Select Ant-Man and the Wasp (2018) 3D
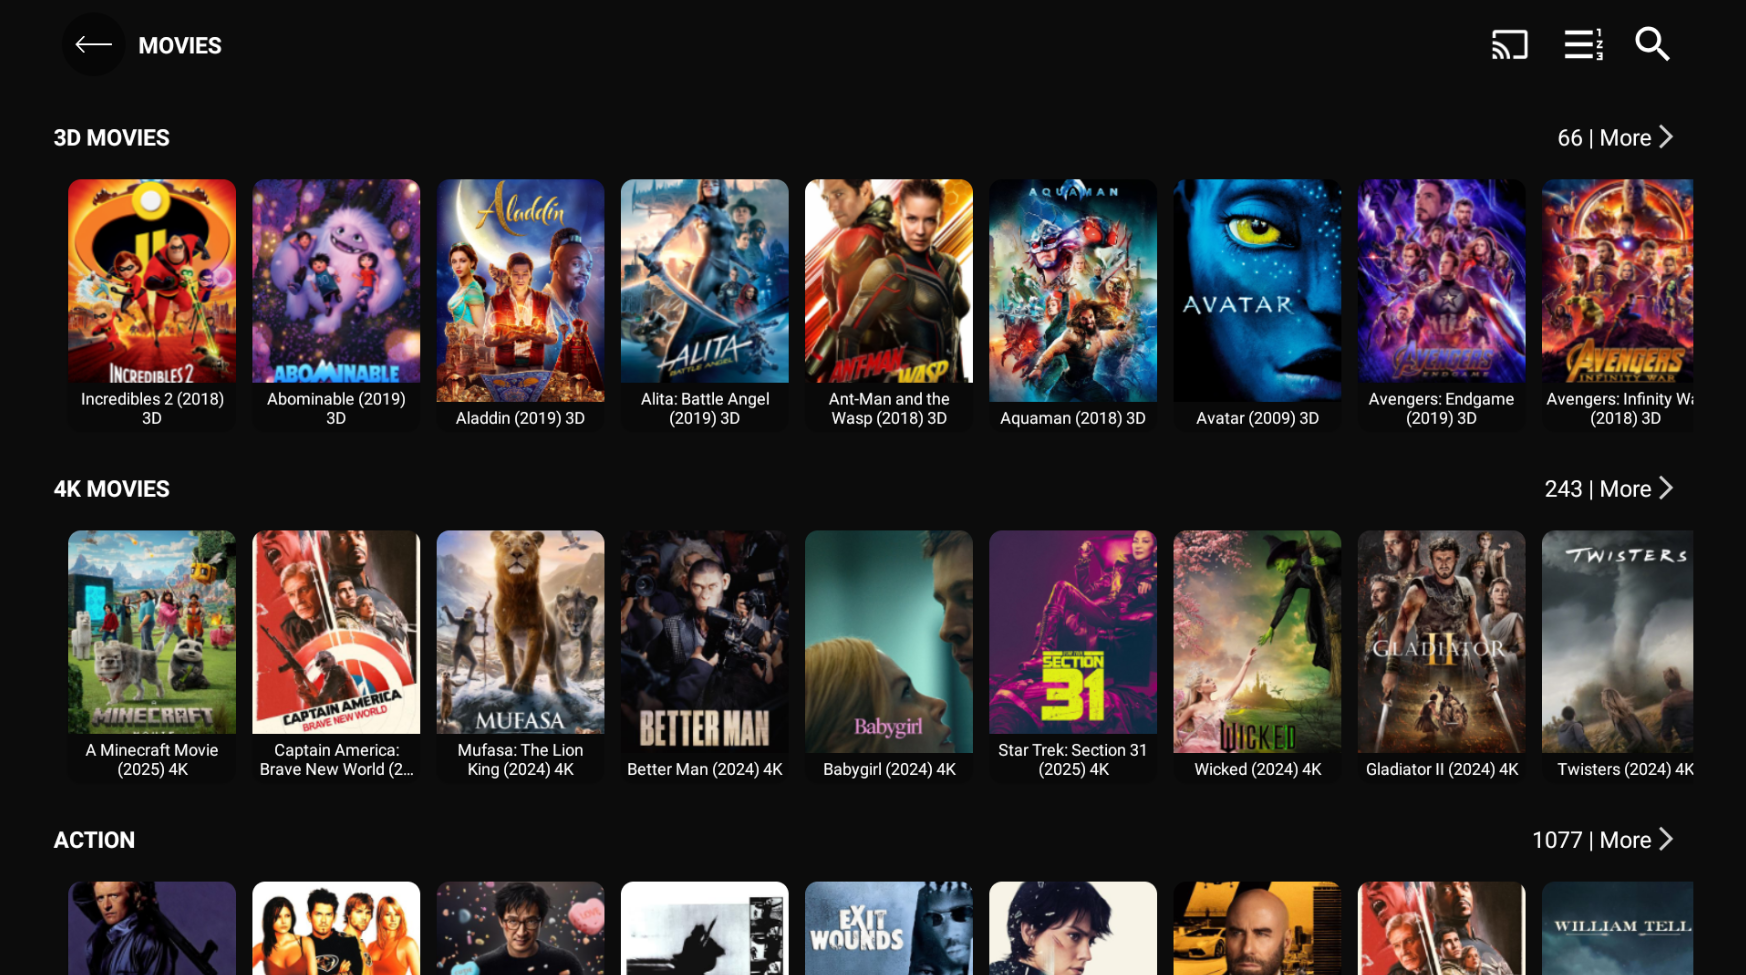Viewport: 1746px width, 975px height. coord(889,305)
